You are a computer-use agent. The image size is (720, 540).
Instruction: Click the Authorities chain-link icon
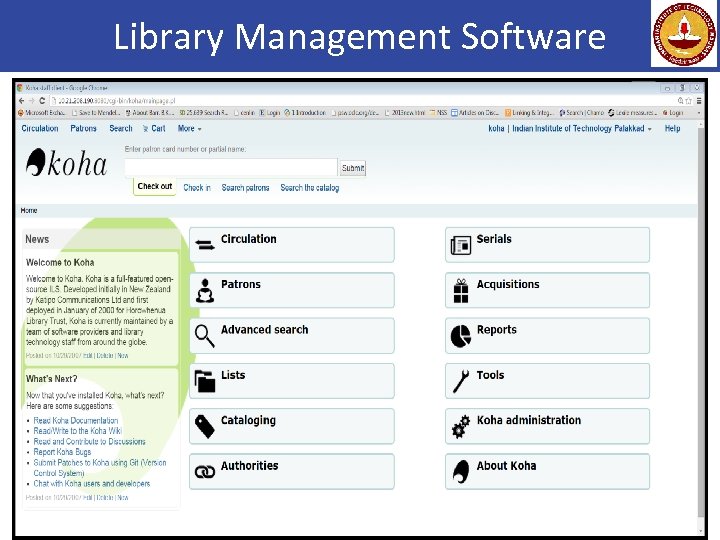click(x=205, y=472)
